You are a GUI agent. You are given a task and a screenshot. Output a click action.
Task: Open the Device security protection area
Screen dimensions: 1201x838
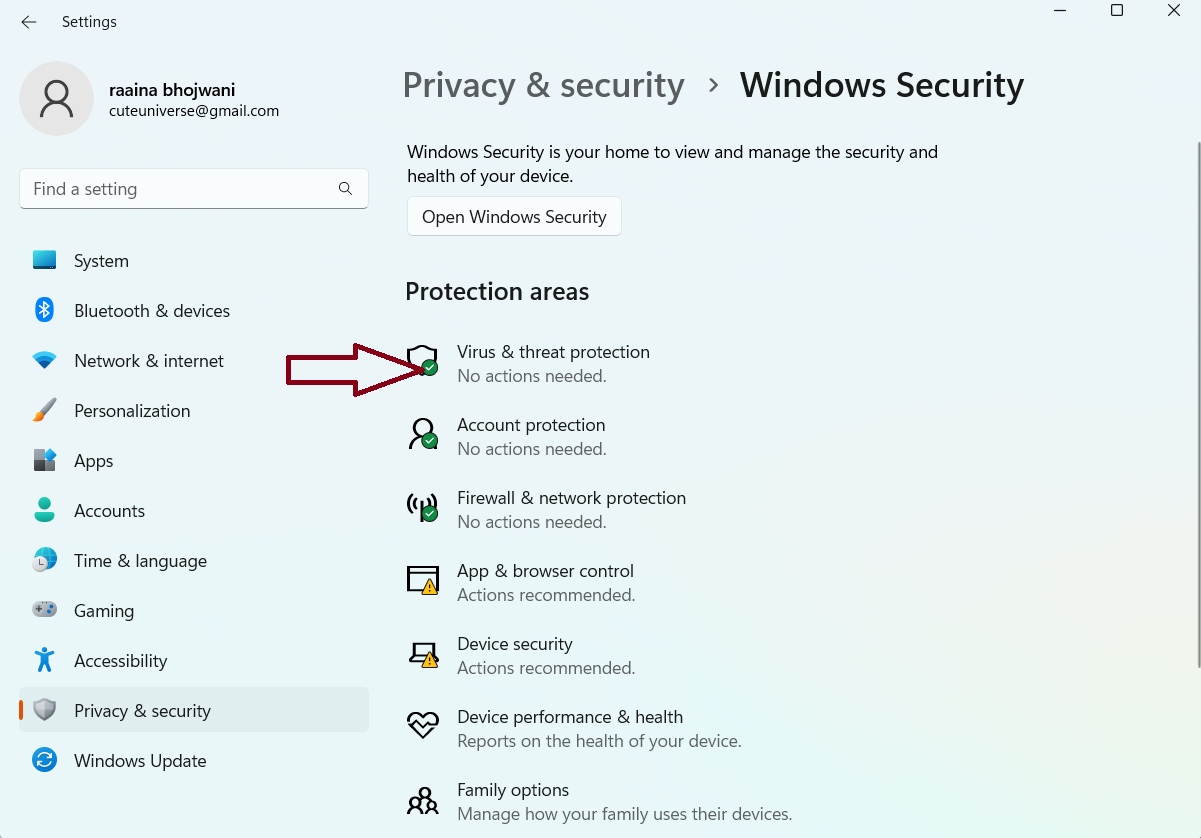point(515,644)
